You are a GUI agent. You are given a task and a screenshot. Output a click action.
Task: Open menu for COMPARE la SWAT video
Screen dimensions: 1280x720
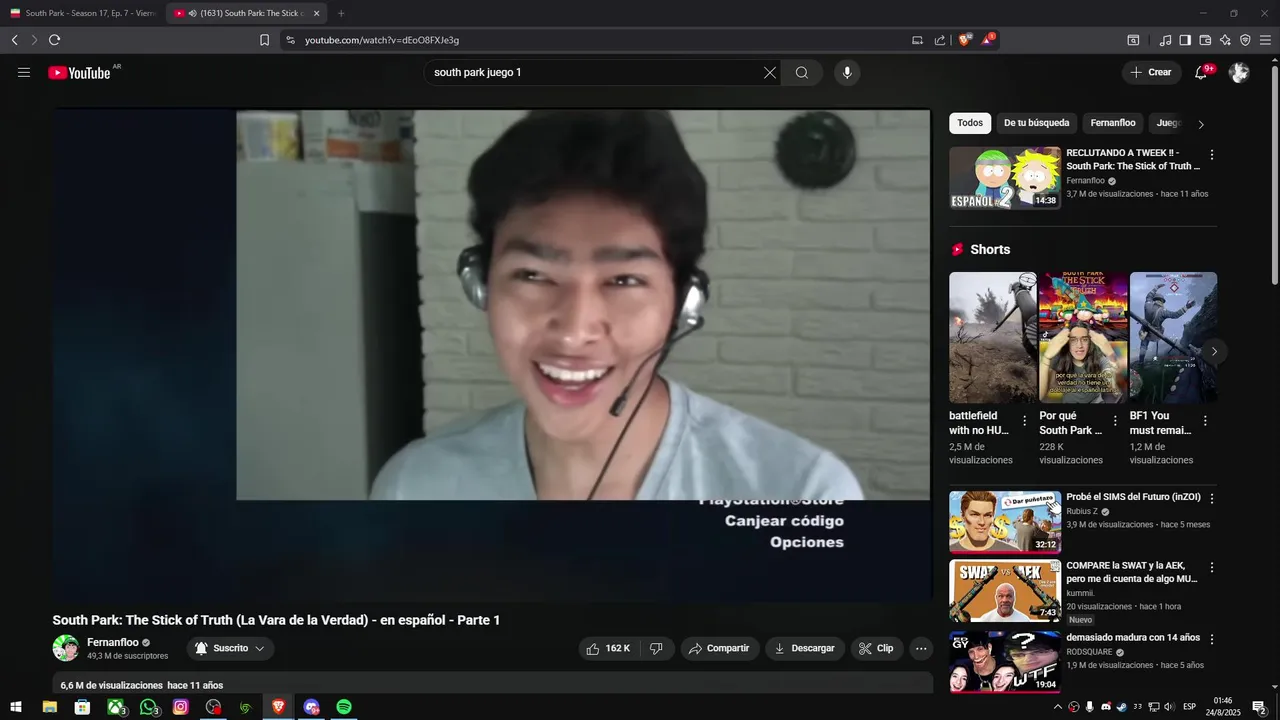click(x=1212, y=567)
